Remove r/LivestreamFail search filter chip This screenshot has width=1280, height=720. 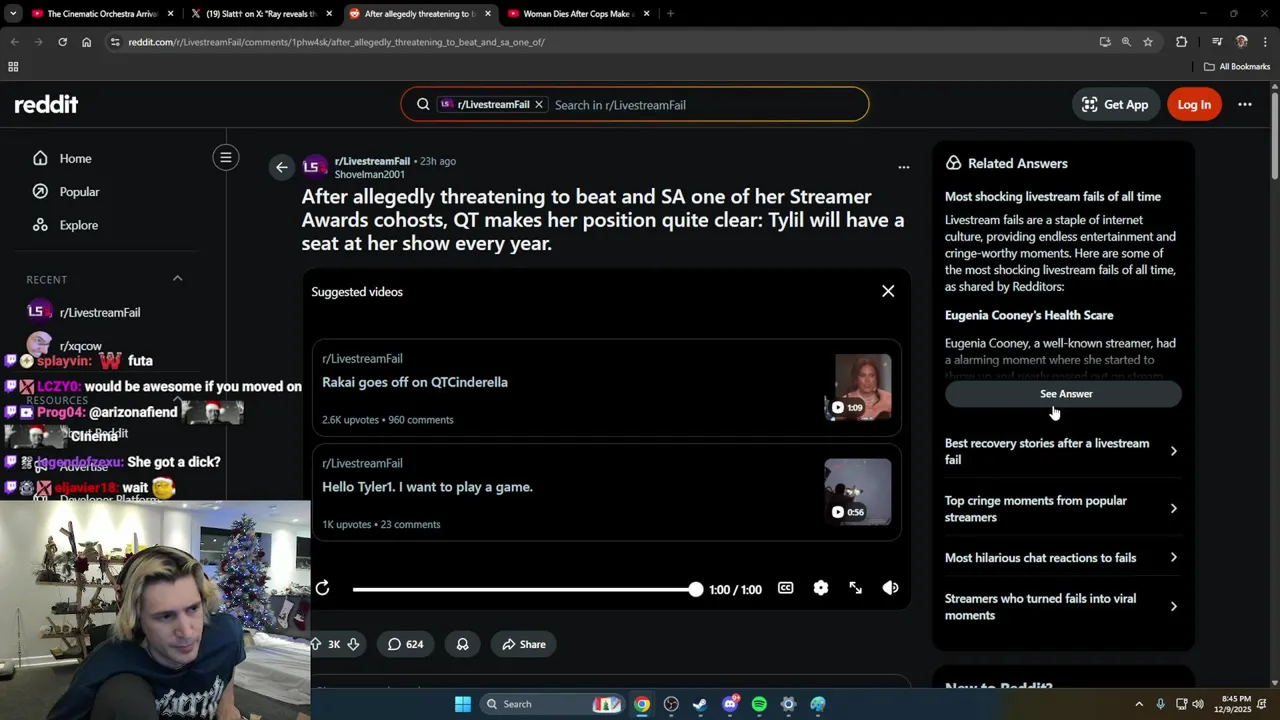[x=538, y=104]
